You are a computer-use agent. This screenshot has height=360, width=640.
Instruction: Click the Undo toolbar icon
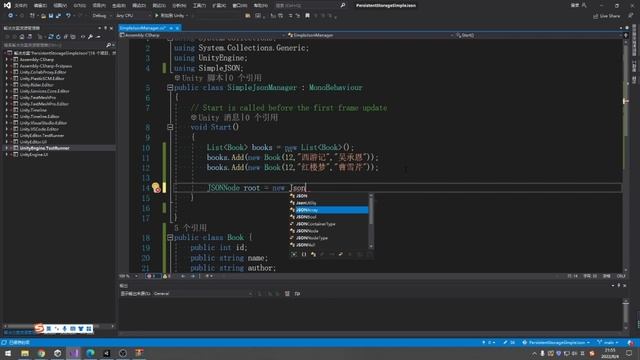click(68, 16)
